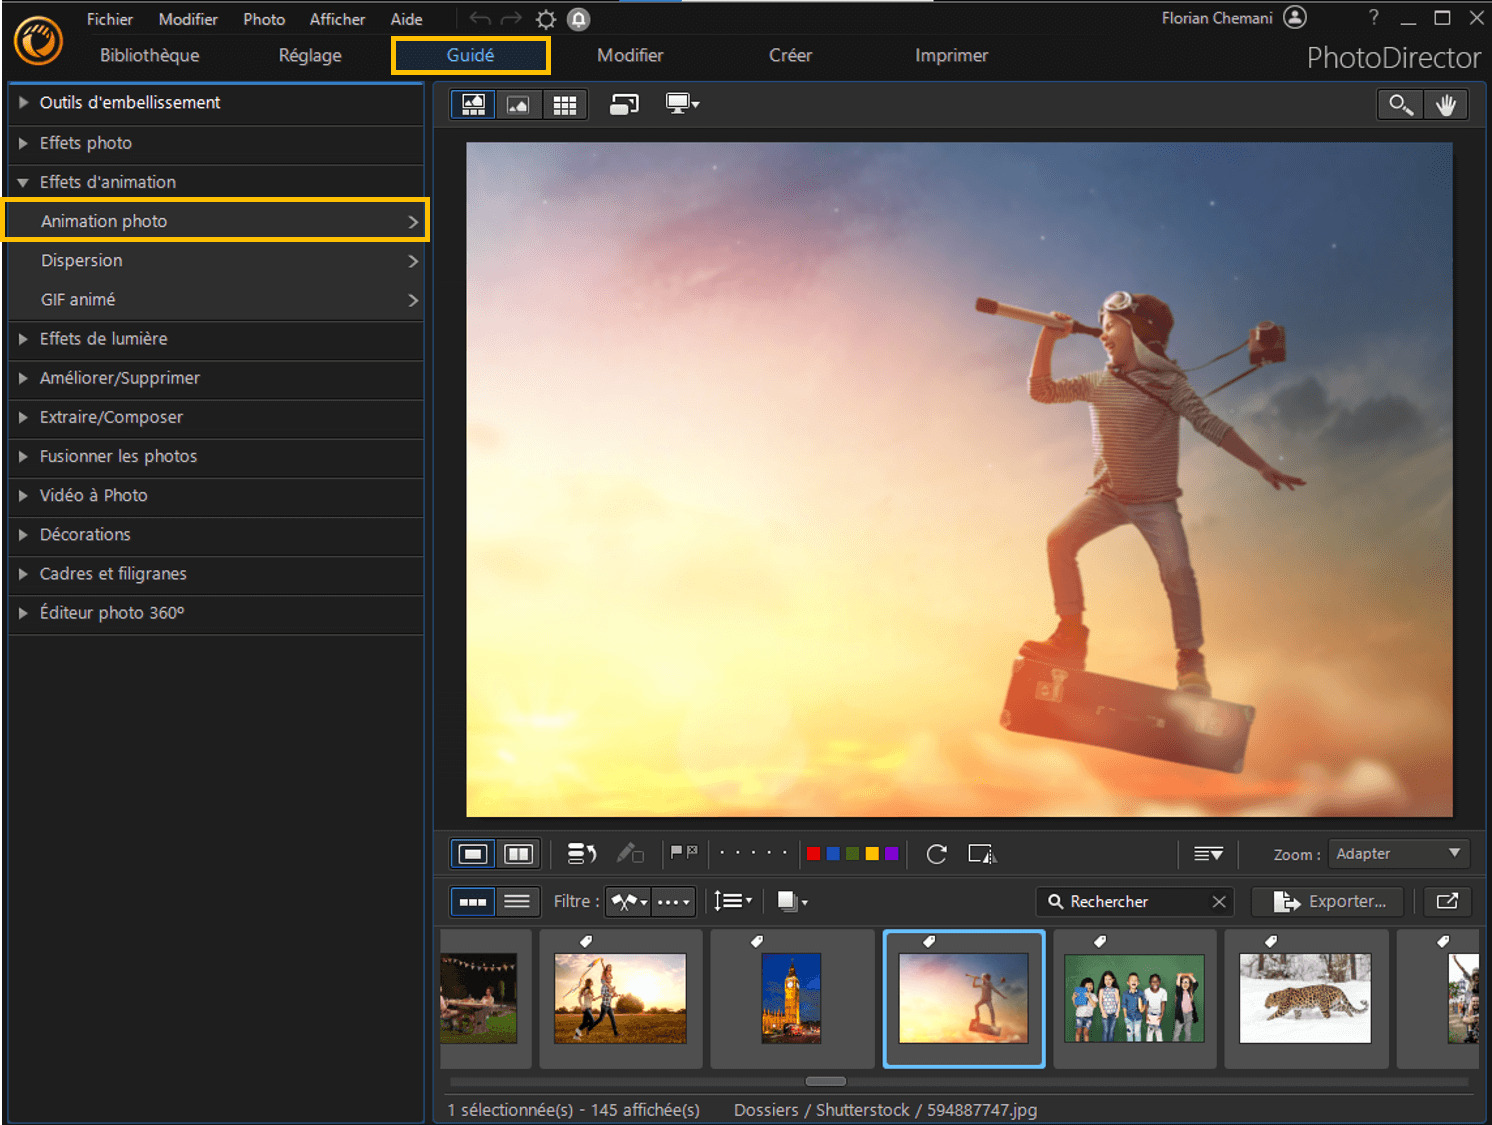Image resolution: width=1492 pixels, height=1125 pixels.
Task: Expand the Effets de lumière section
Action: [x=102, y=339]
